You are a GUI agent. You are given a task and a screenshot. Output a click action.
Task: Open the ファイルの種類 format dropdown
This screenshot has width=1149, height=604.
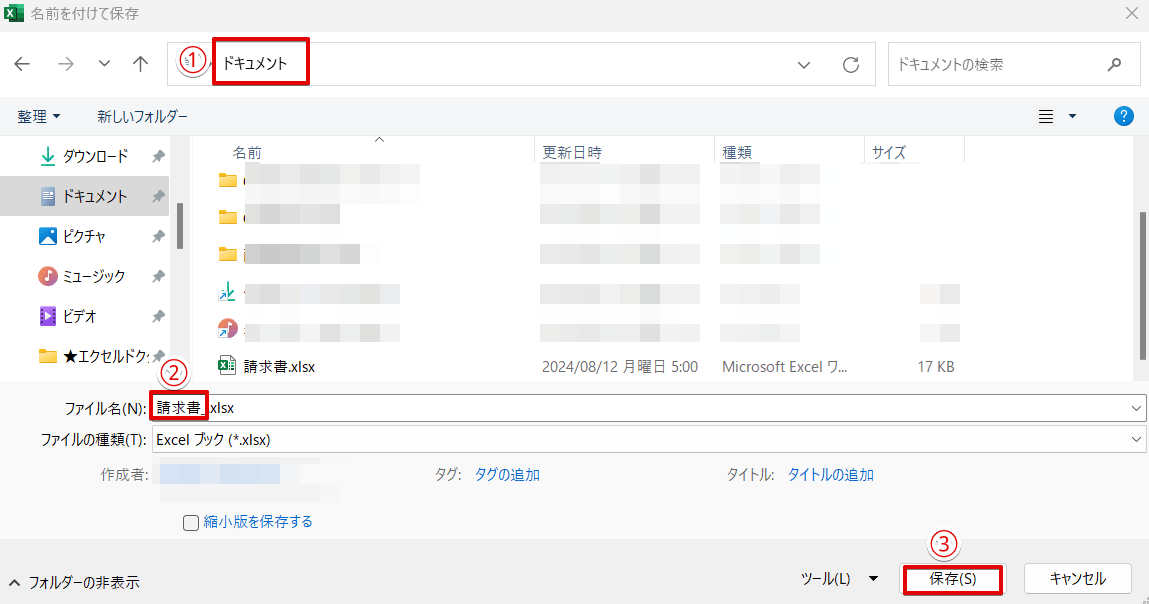[x=1136, y=439]
